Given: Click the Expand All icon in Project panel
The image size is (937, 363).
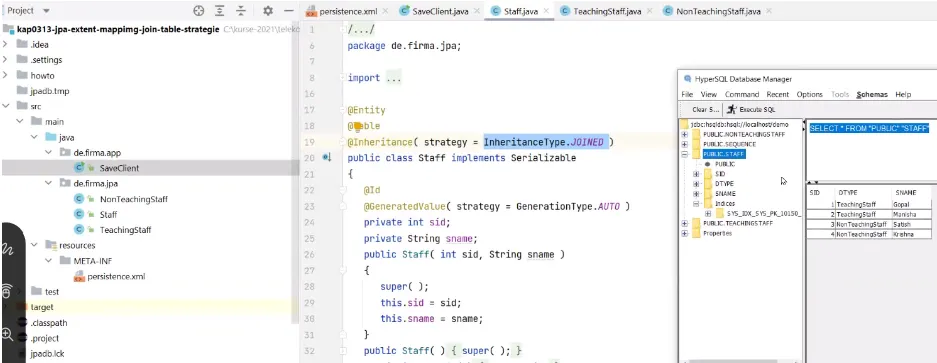Looking at the screenshot, I should [x=220, y=11].
